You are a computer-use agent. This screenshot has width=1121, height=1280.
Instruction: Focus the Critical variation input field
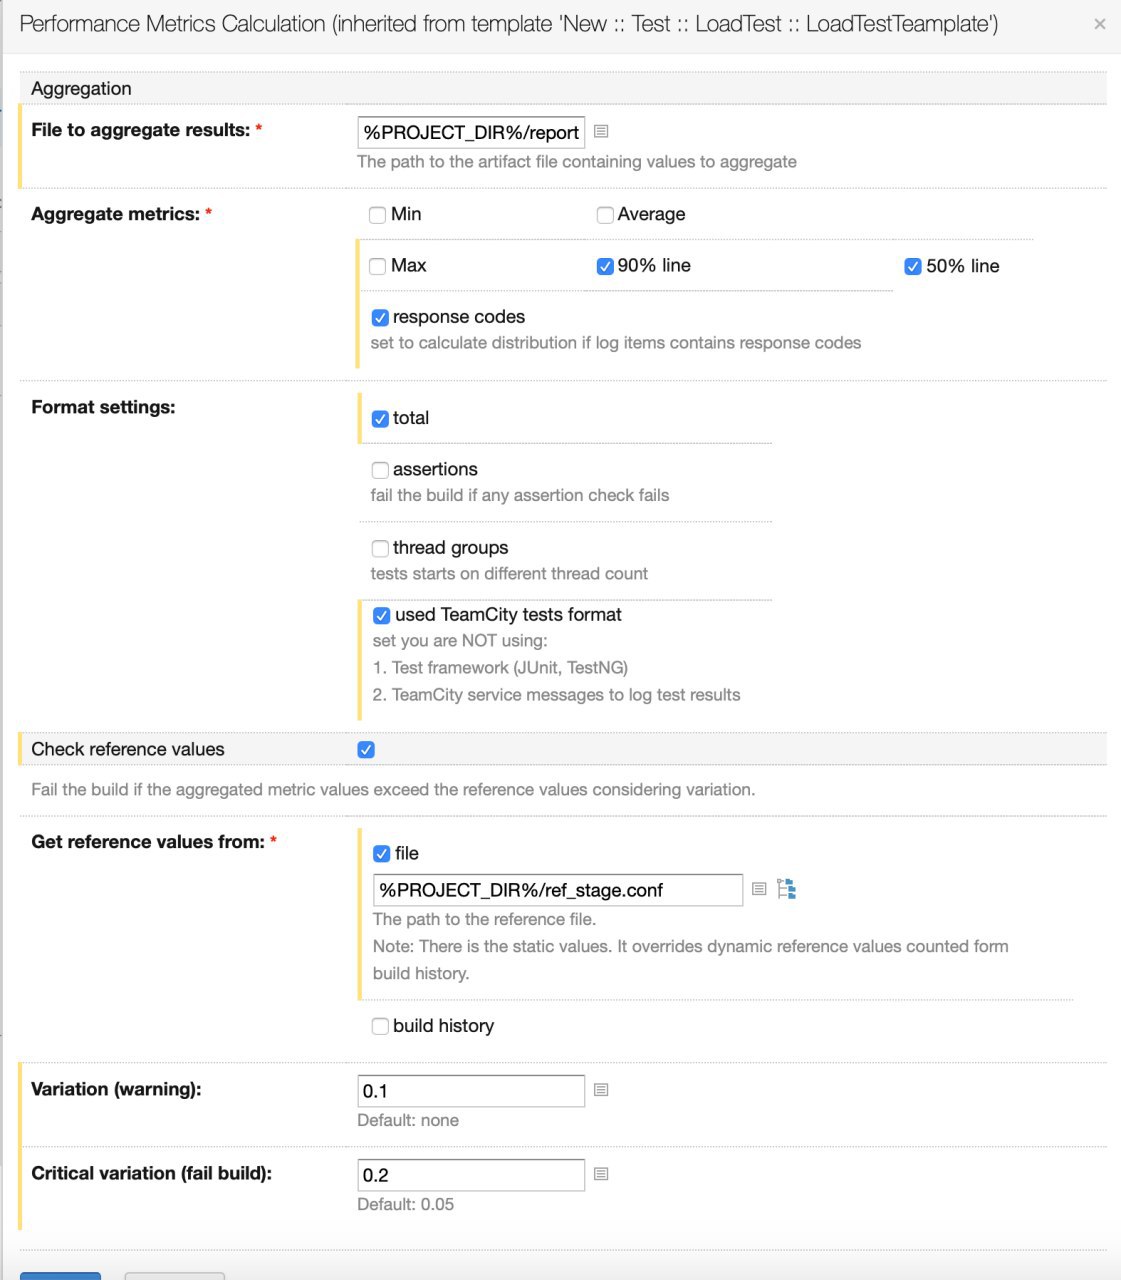pos(471,1175)
